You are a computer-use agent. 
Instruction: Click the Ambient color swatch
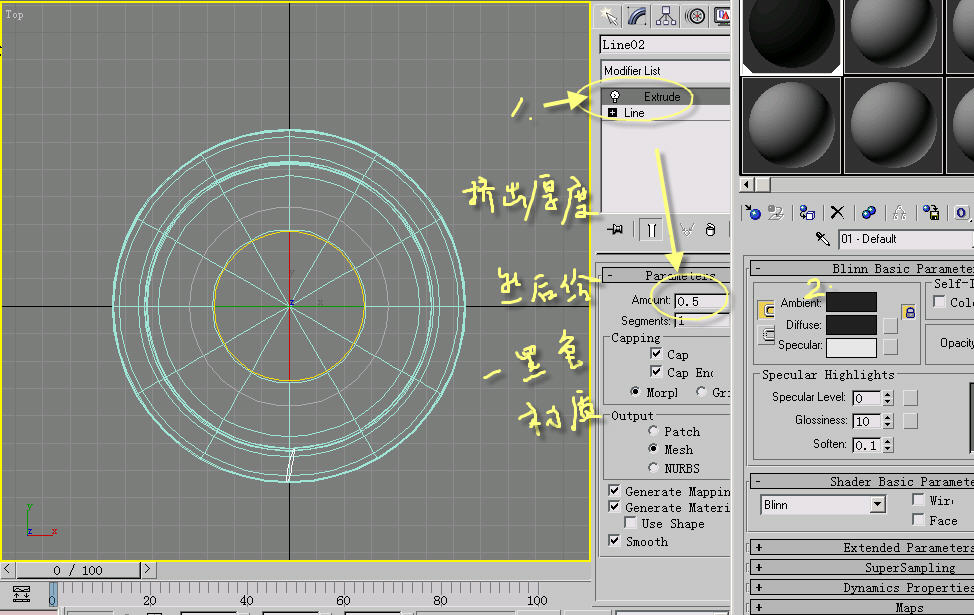click(x=851, y=302)
